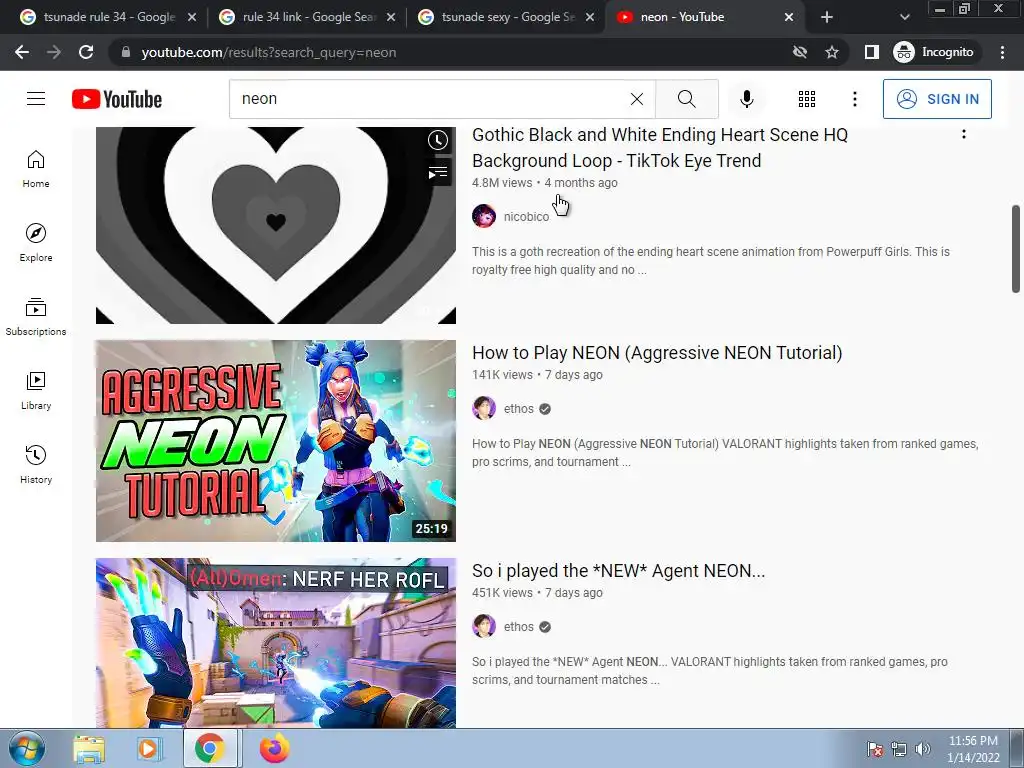Open a new browser tab
The image size is (1024, 768).
point(827,17)
